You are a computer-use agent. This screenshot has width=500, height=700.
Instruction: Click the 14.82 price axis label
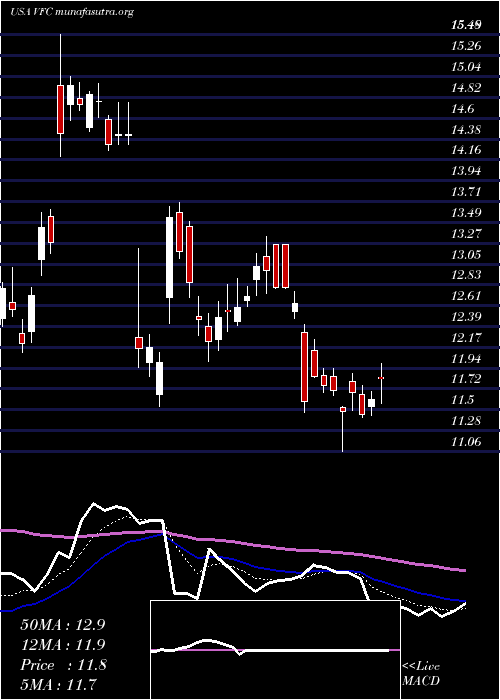pyautogui.click(x=466, y=88)
